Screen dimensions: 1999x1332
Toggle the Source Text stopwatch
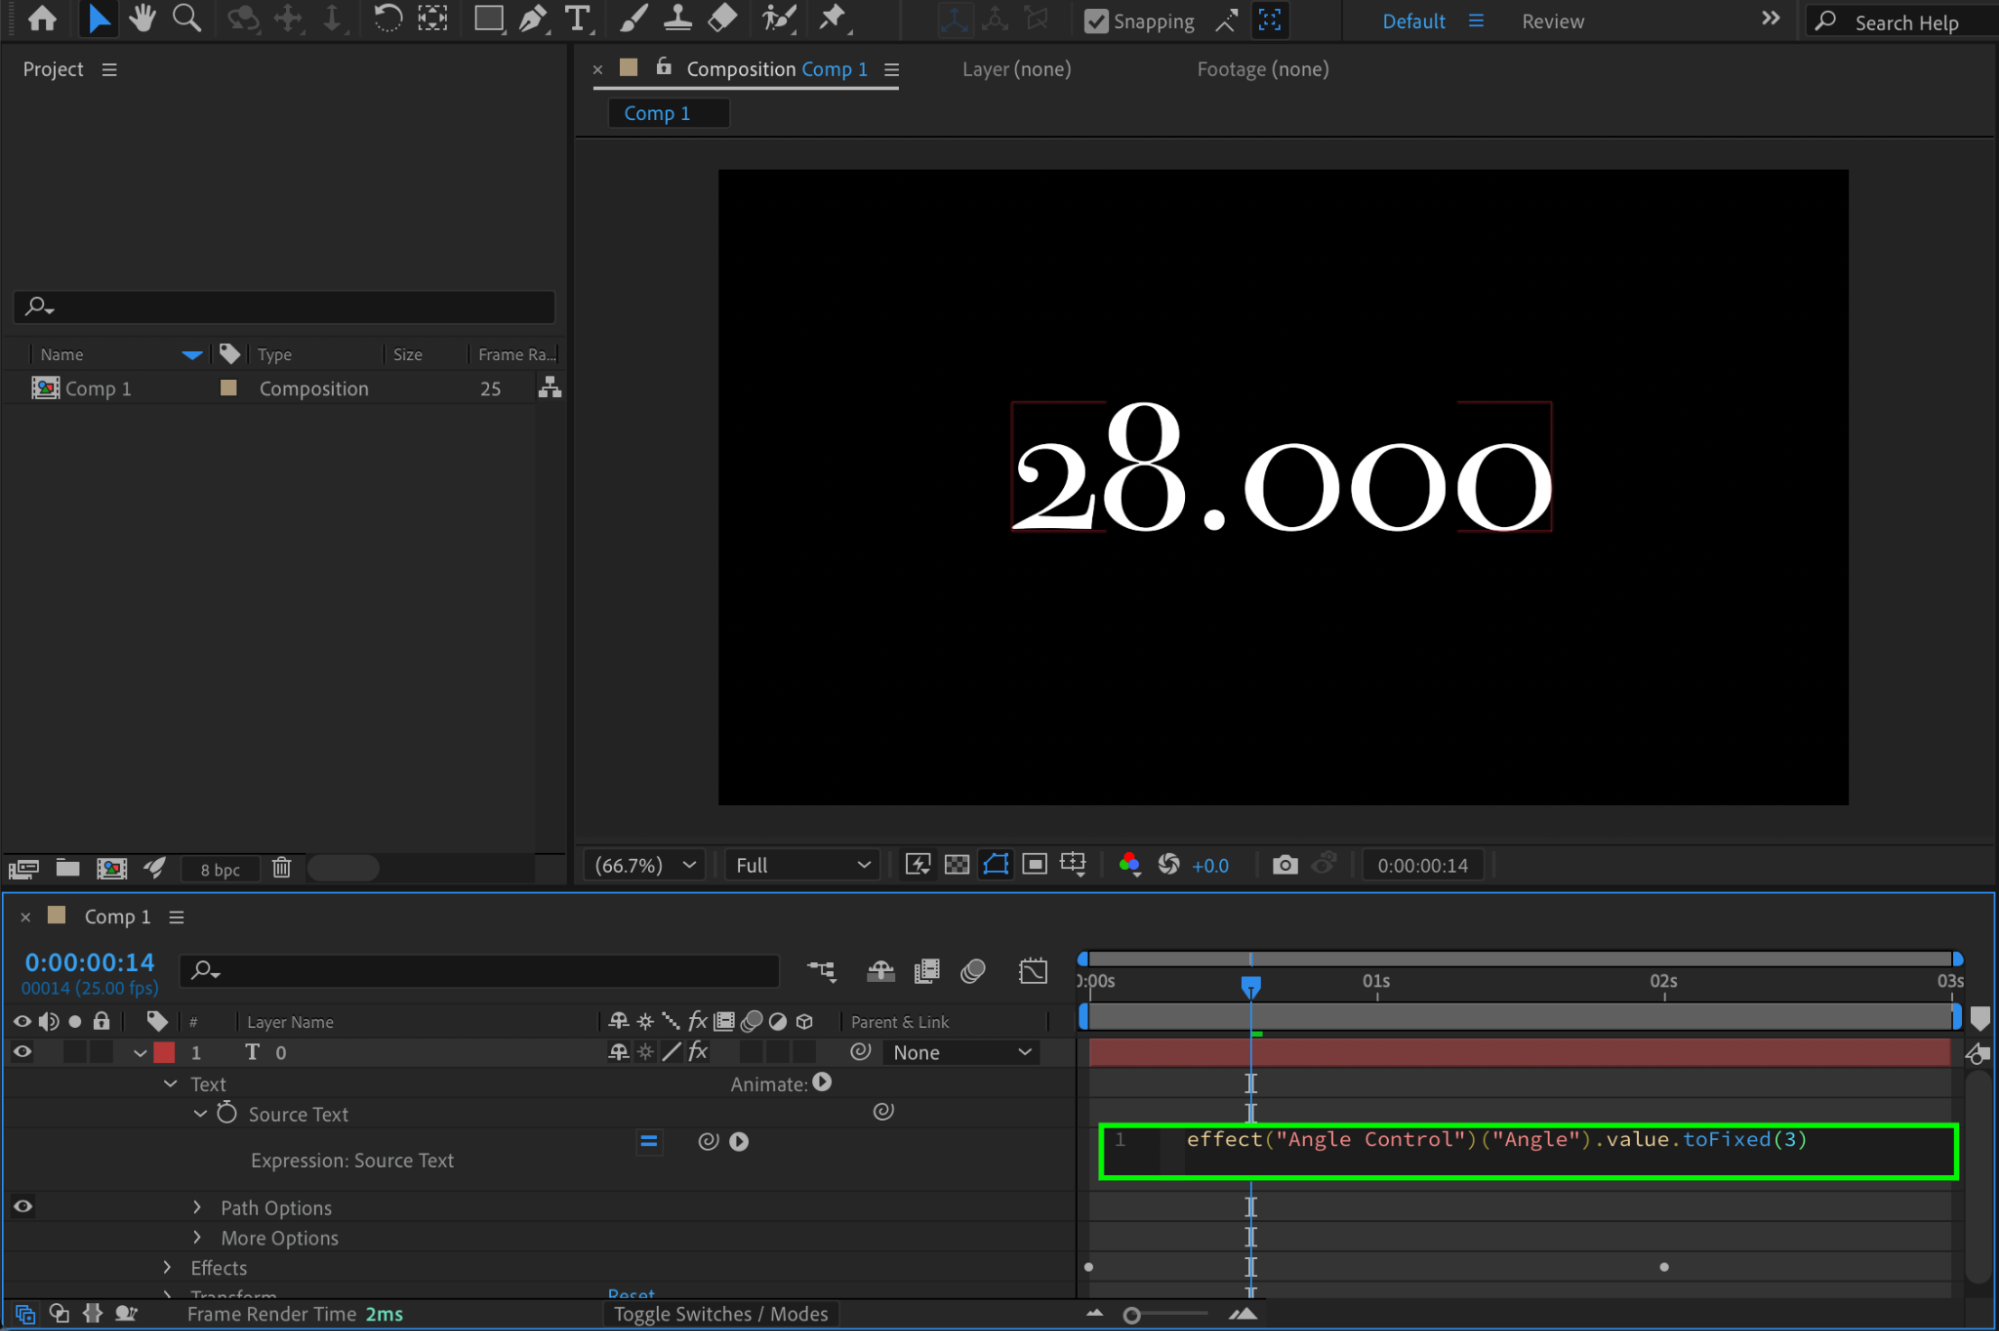click(x=227, y=1113)
